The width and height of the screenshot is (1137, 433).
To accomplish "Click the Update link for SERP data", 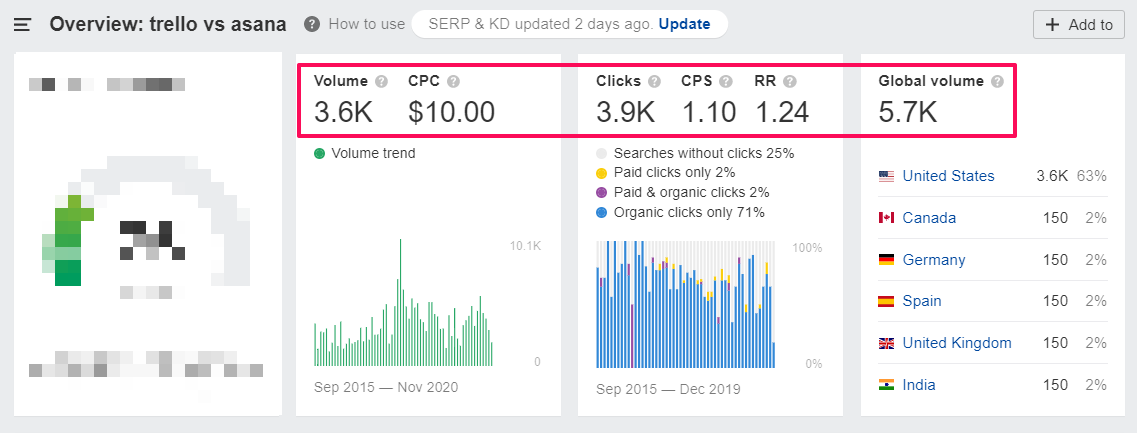I will pos(684,24).
